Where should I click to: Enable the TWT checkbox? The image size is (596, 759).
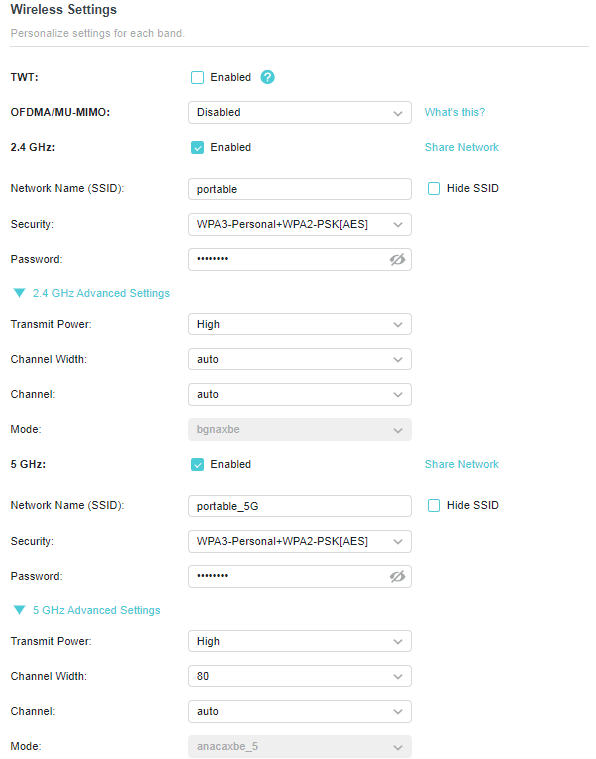click(x=198, y=77)
